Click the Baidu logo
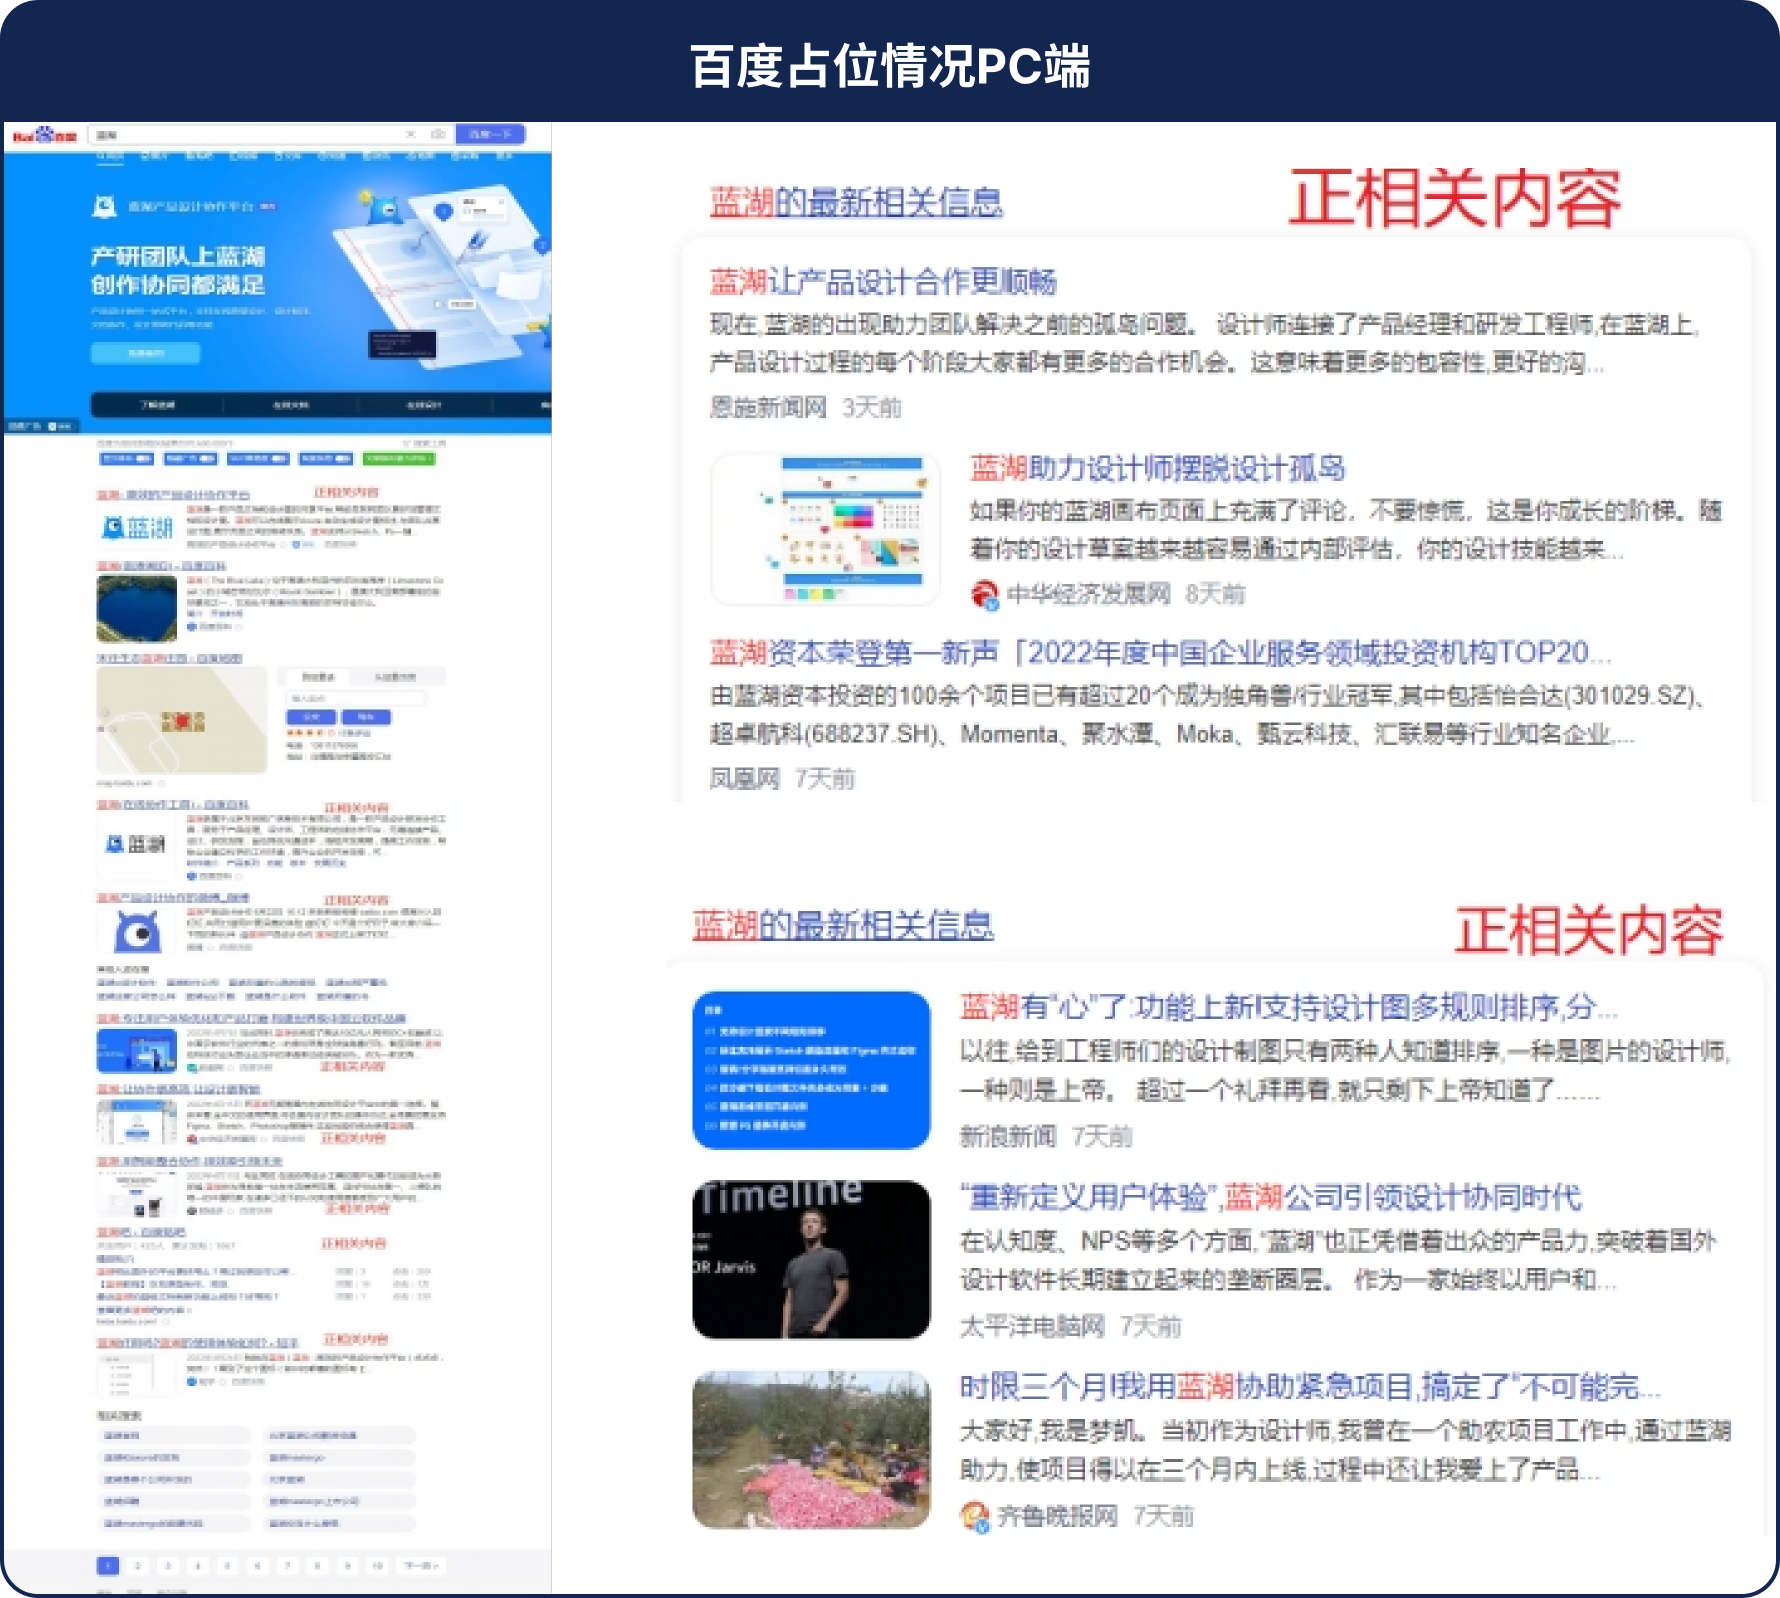1780x1598 pixels. 44,135
